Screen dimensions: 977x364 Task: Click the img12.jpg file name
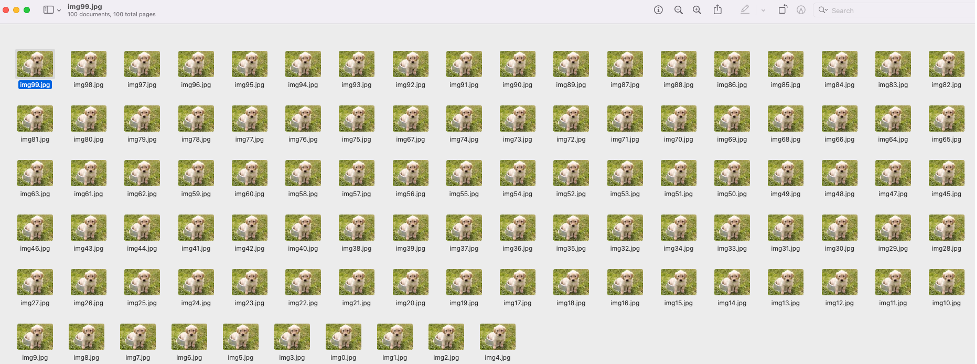(x=839, y=303)
